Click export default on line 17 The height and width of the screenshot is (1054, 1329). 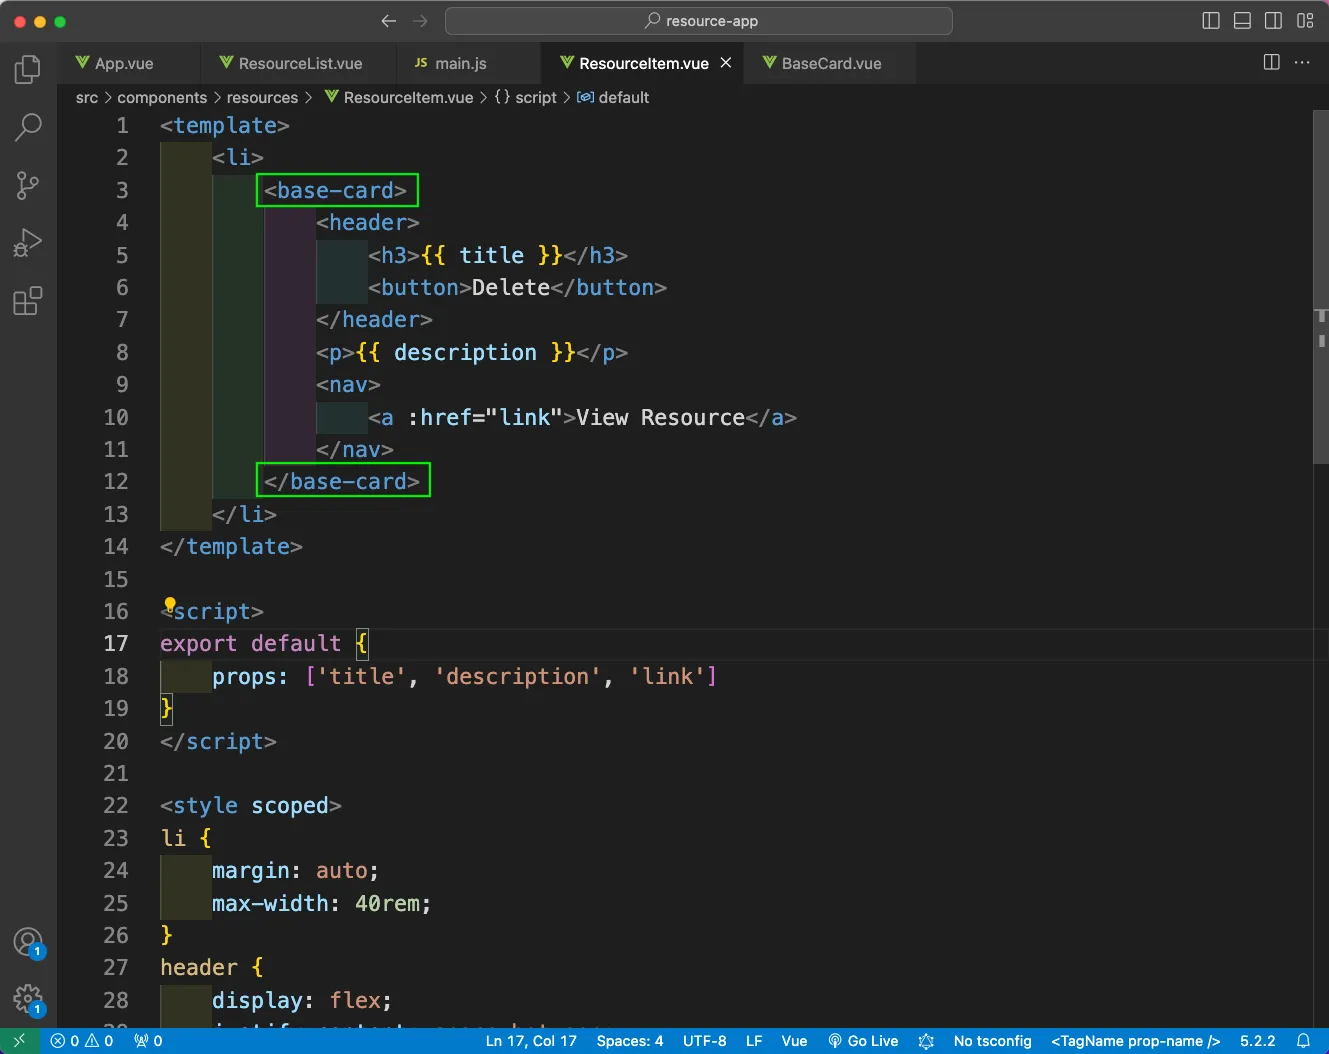[251, 644]
